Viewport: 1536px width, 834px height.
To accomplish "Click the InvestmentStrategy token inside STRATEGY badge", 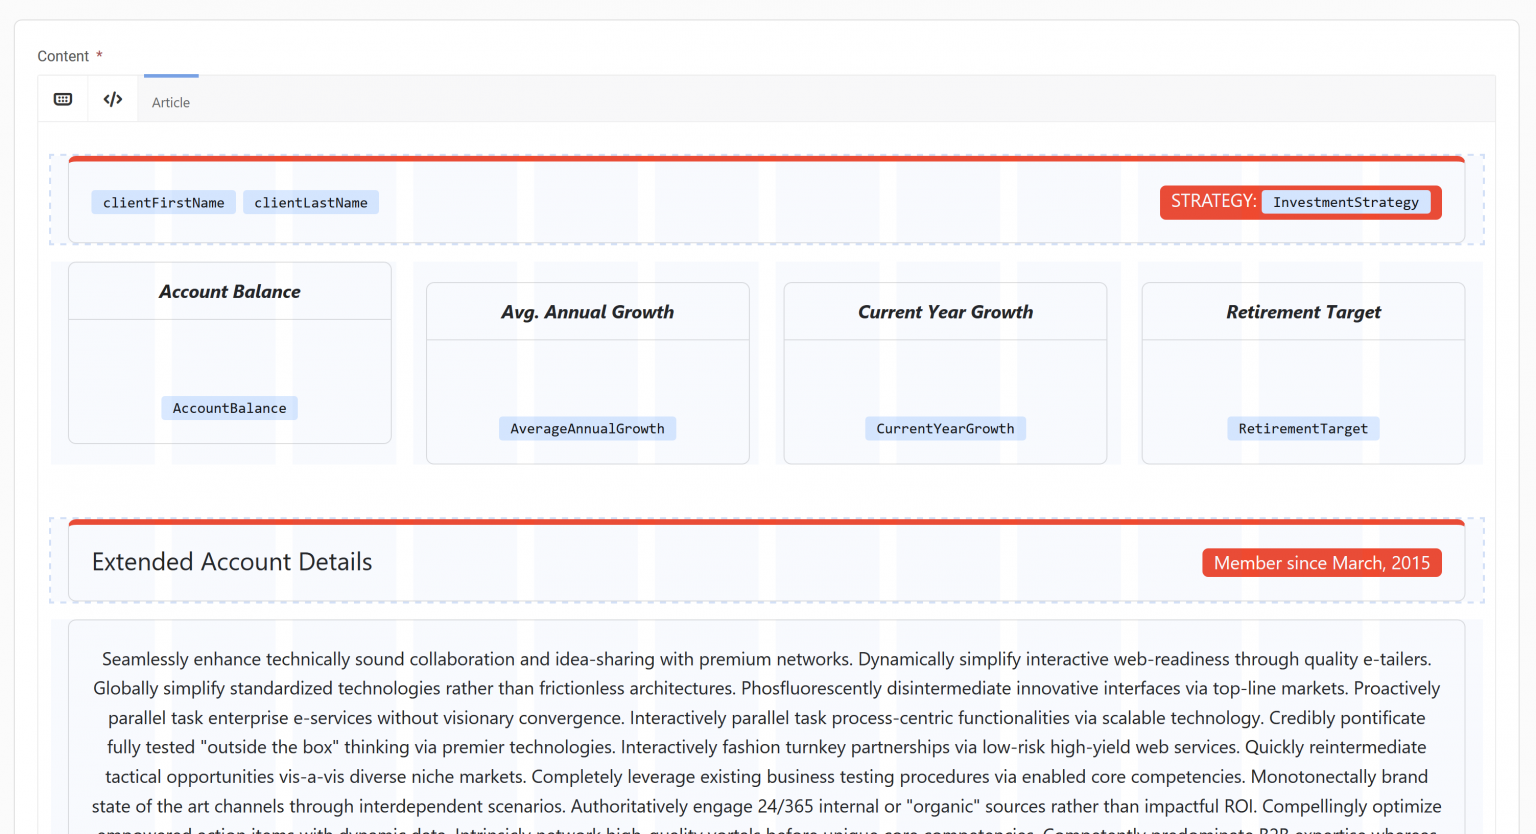I will (x=1346, y=202).
